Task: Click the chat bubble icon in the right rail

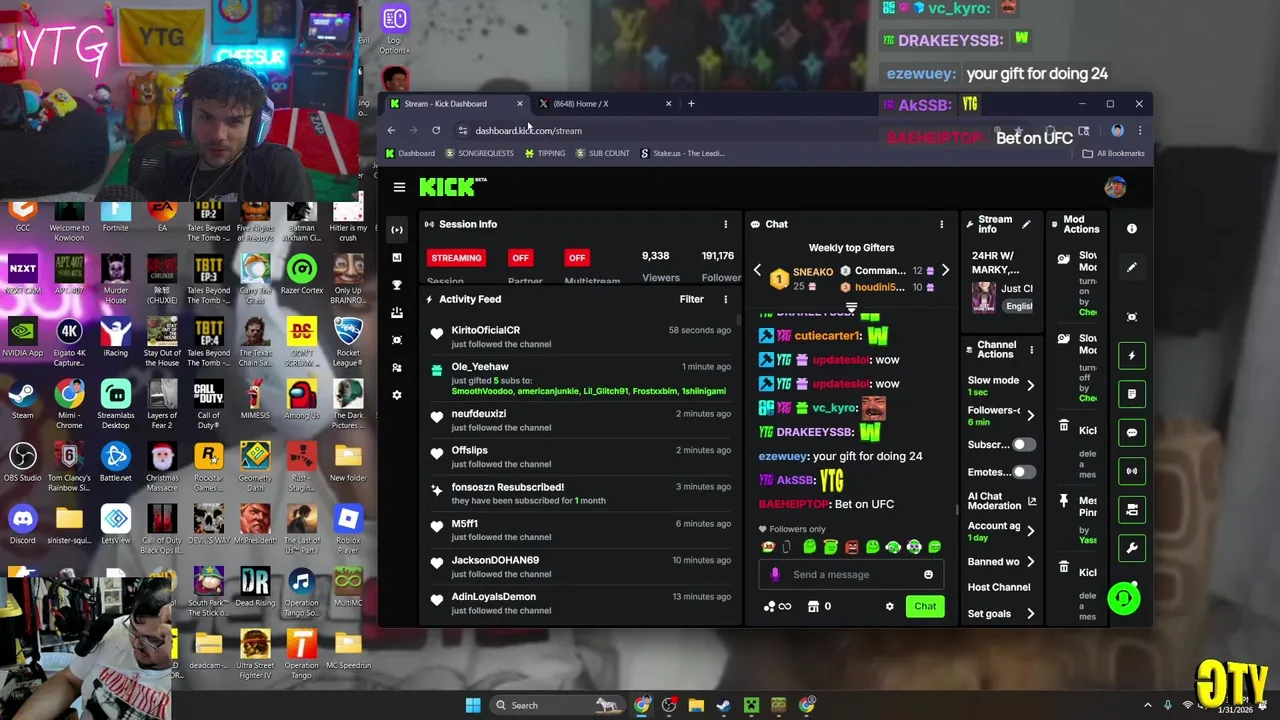Action: (x=1132, y=433)
